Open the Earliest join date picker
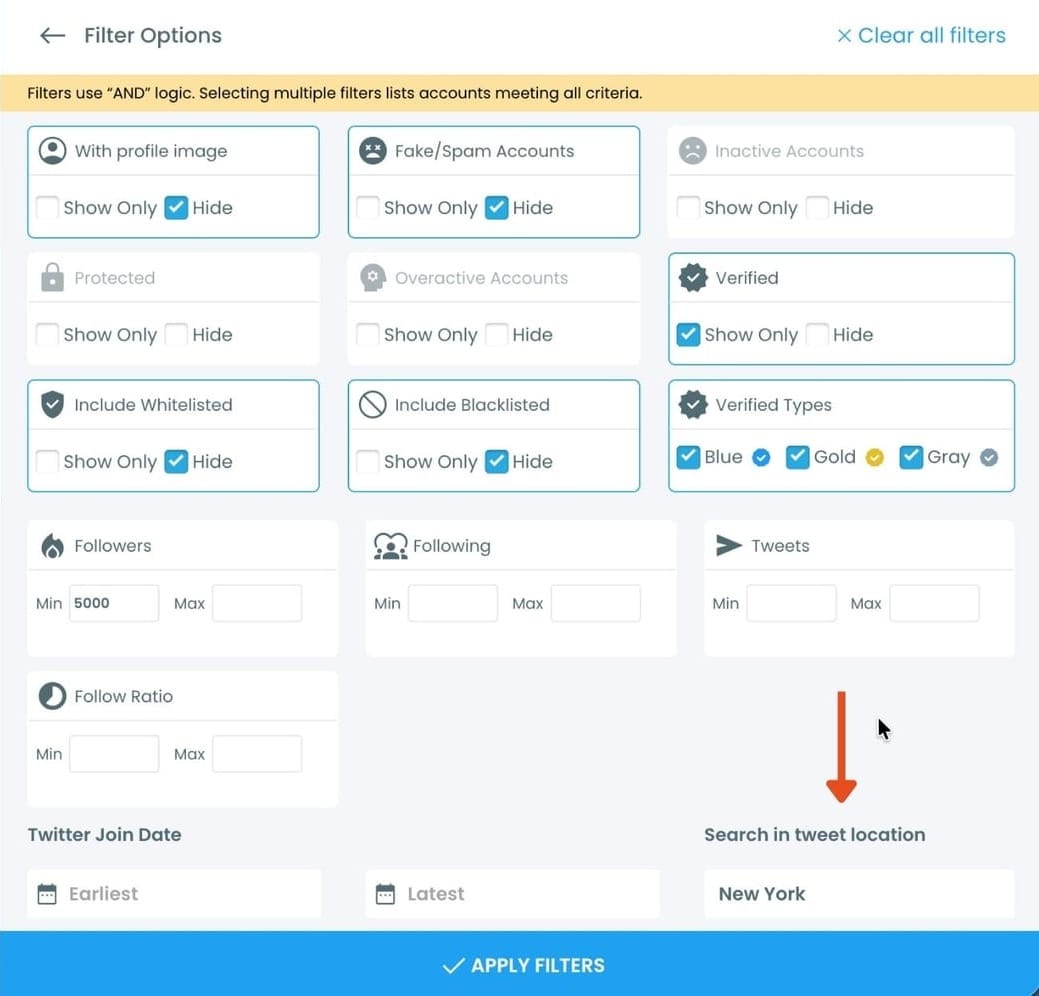The width and height of the screenshot is (1039, 996). [172, 893]
